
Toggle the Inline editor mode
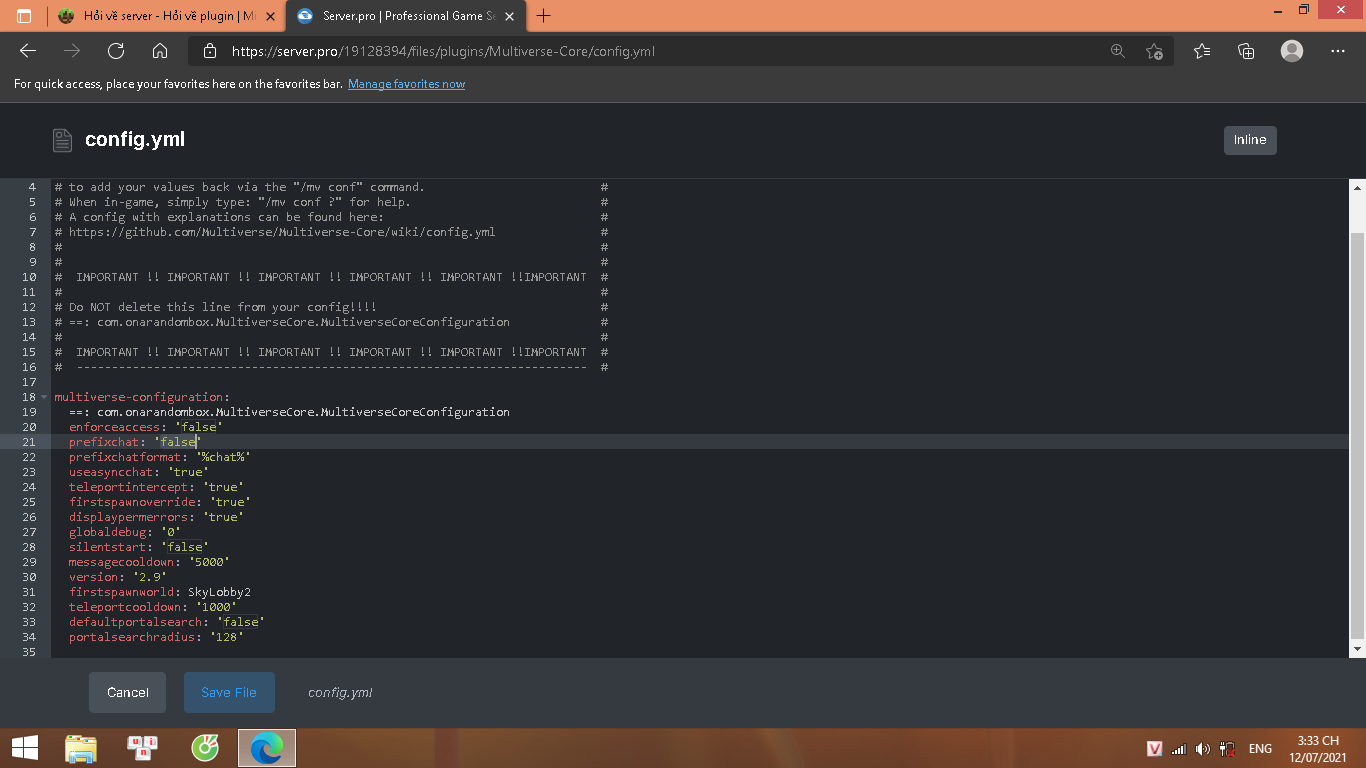pos(1249,140)
